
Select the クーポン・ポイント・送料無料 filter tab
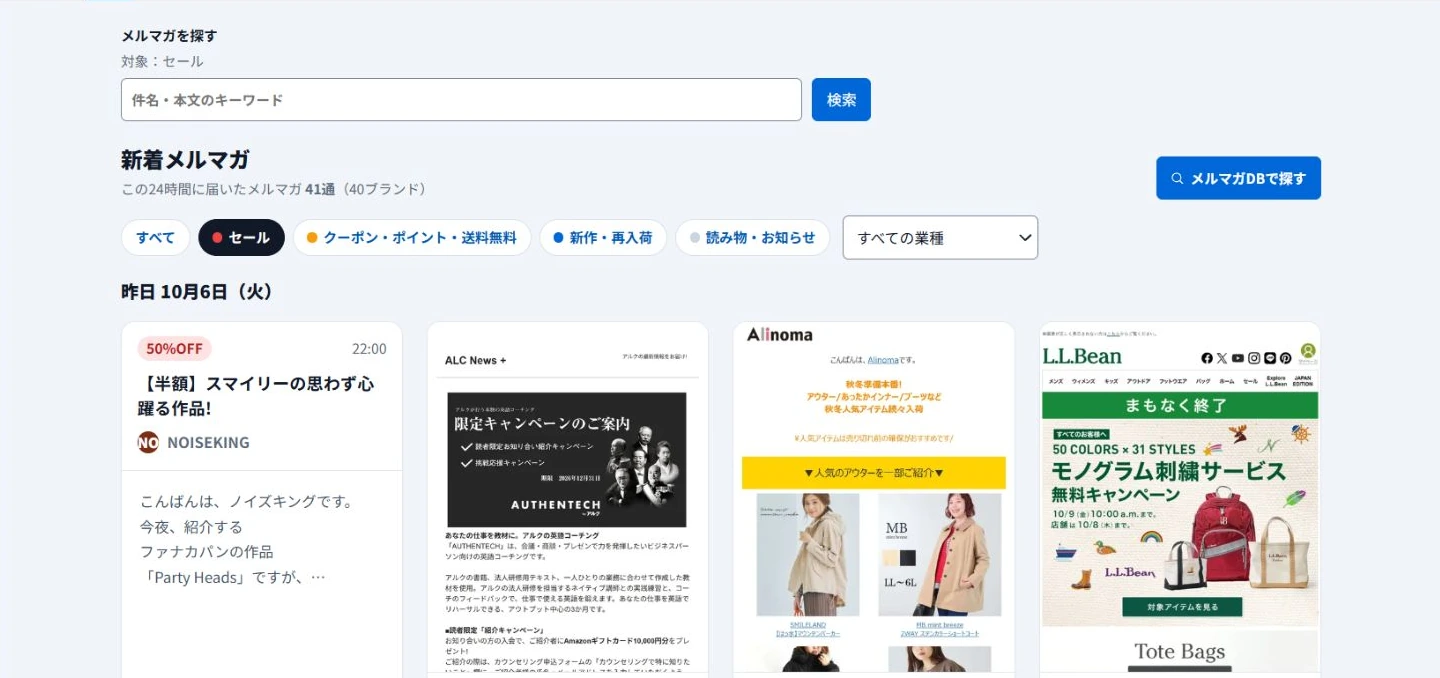click(x=412, y=237)
